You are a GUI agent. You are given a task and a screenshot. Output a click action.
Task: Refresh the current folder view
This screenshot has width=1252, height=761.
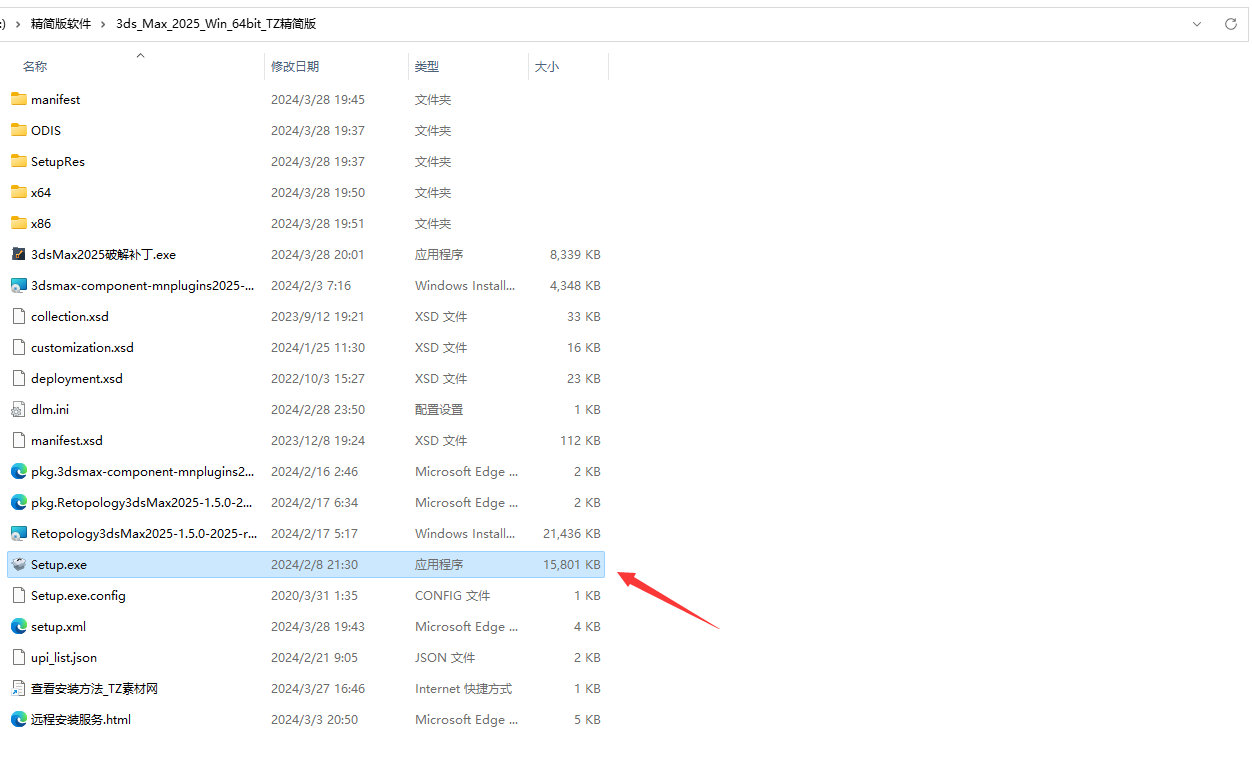1231,24
